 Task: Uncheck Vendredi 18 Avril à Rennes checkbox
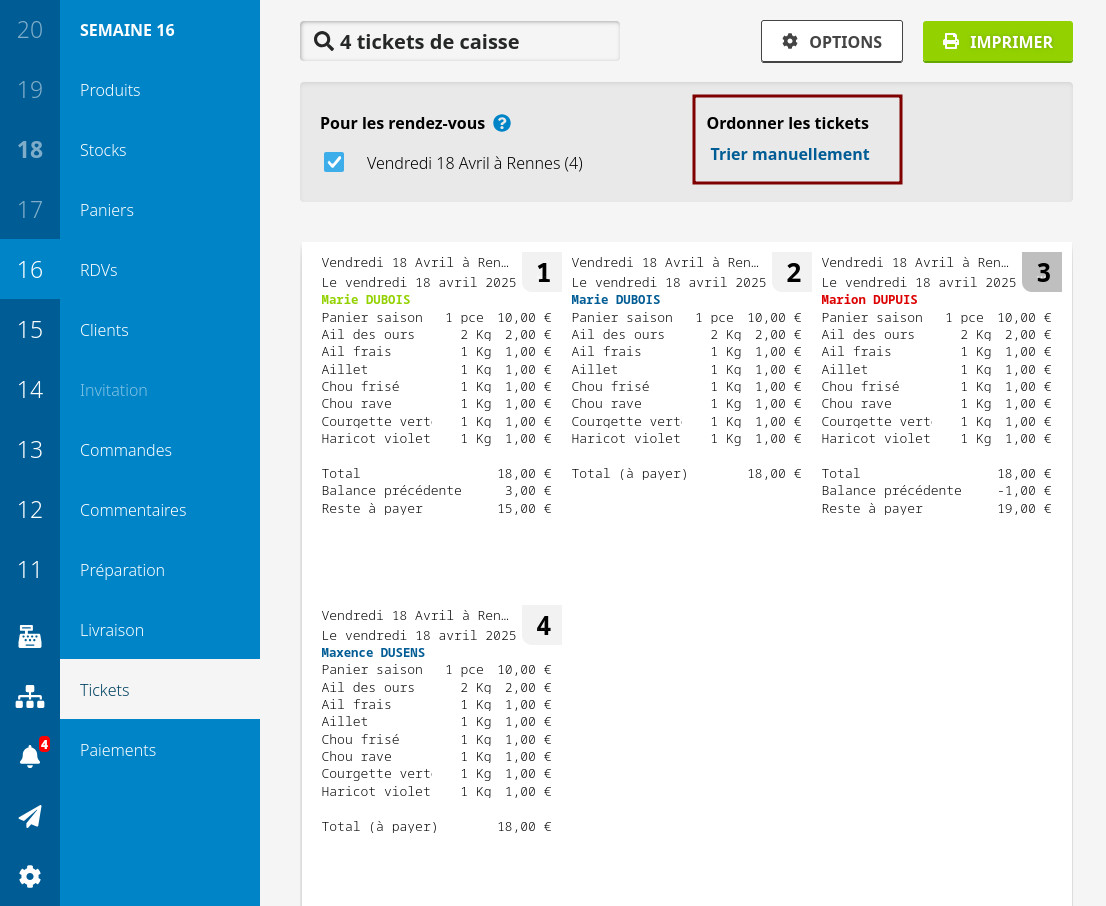click(334, 162)
